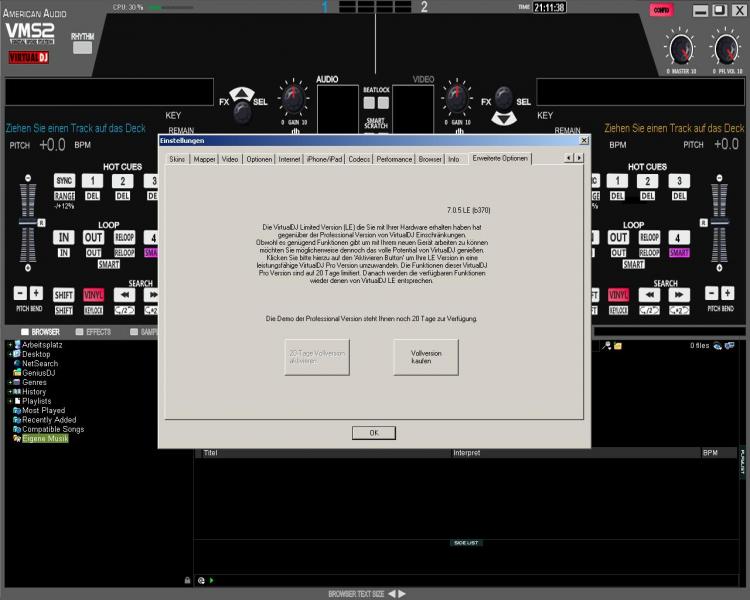Toggle the left BEATLOCK button

(369, 102)
